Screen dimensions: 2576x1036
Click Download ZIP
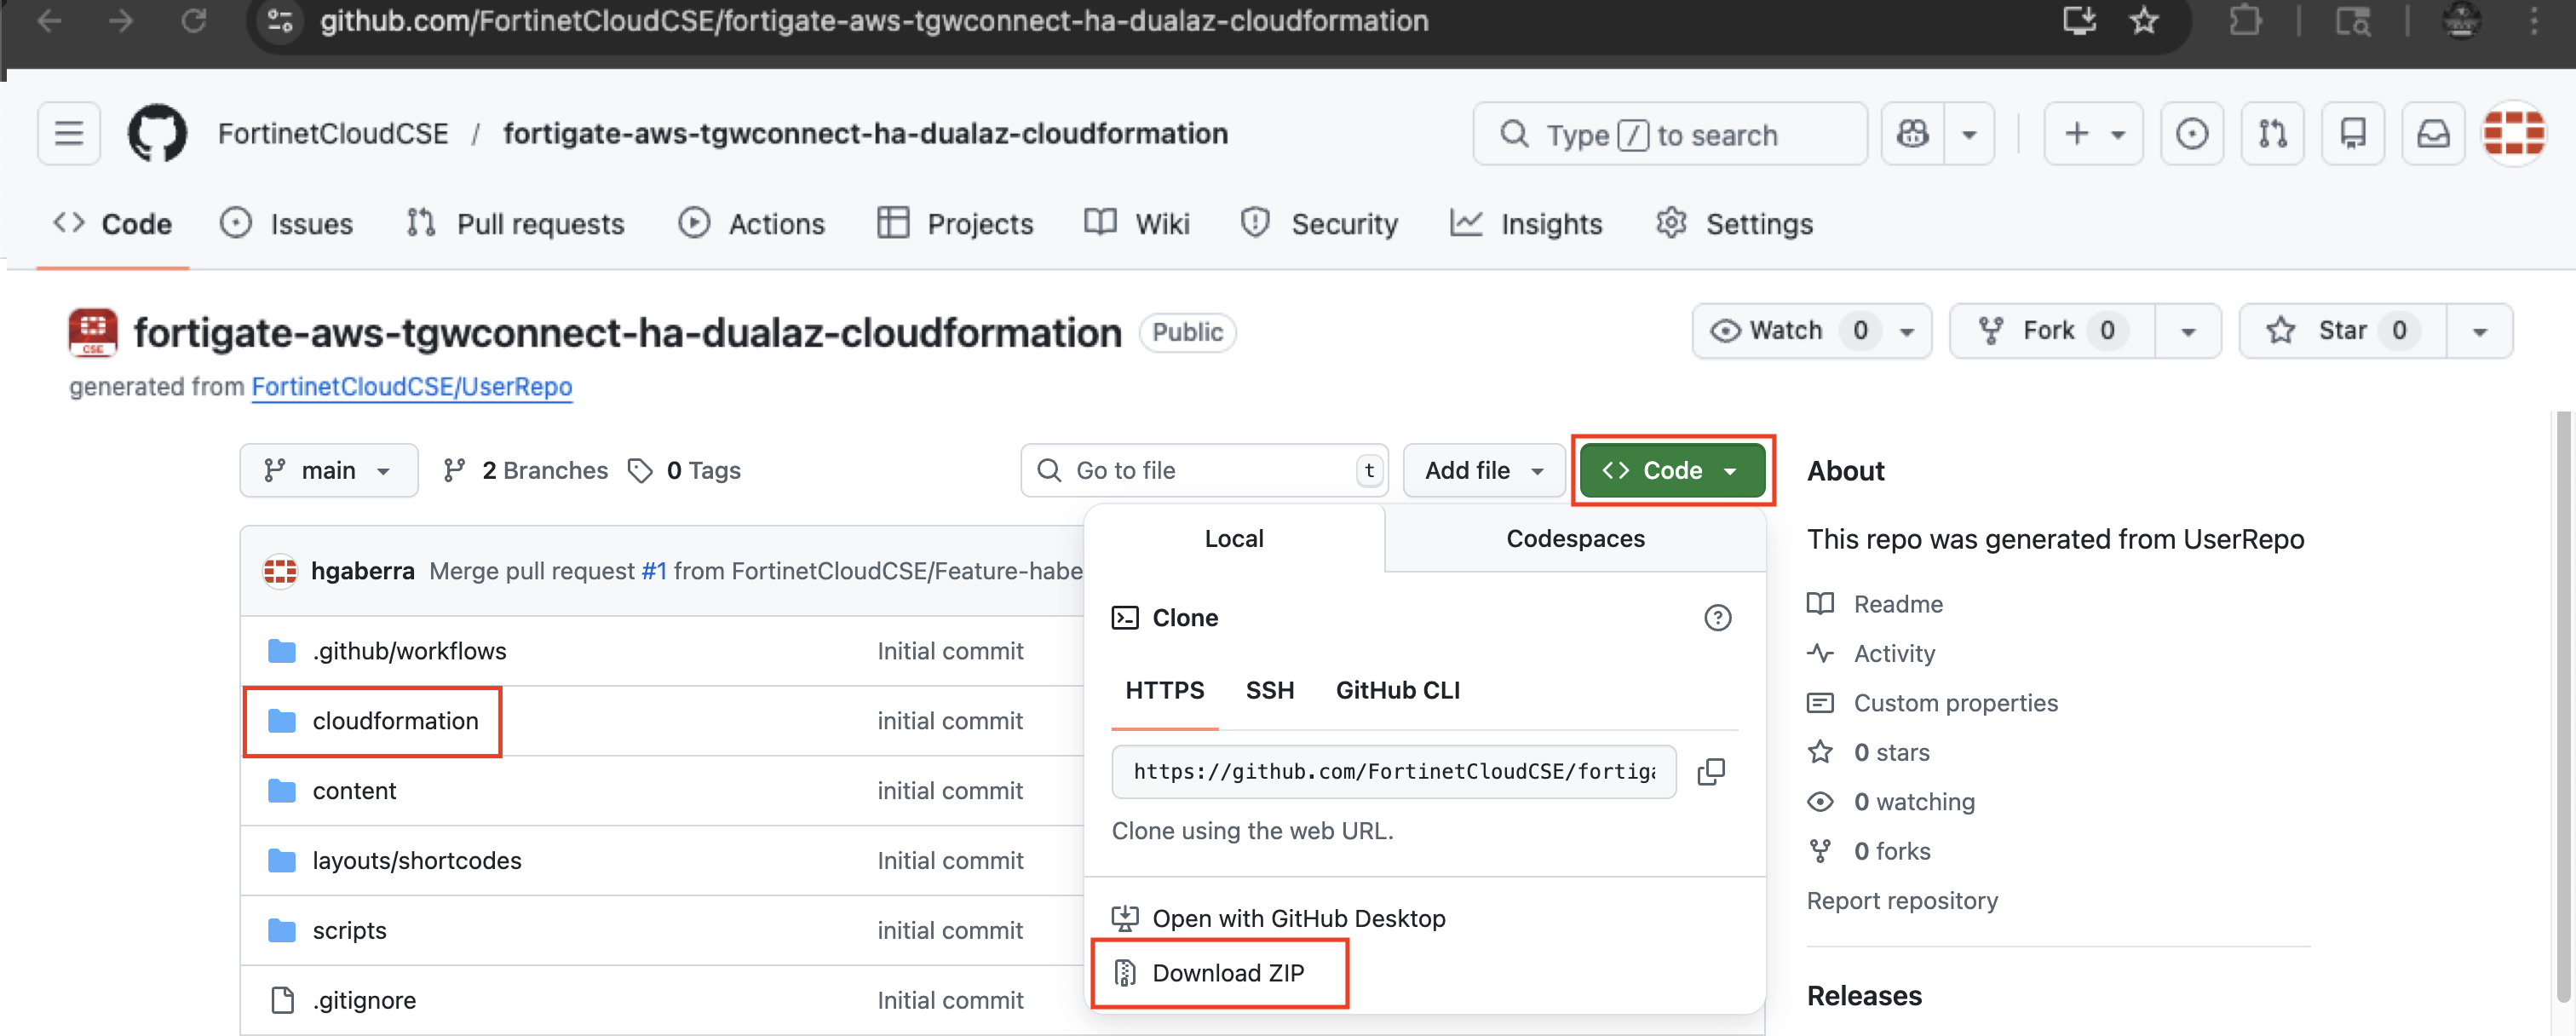click(1227, 973)
